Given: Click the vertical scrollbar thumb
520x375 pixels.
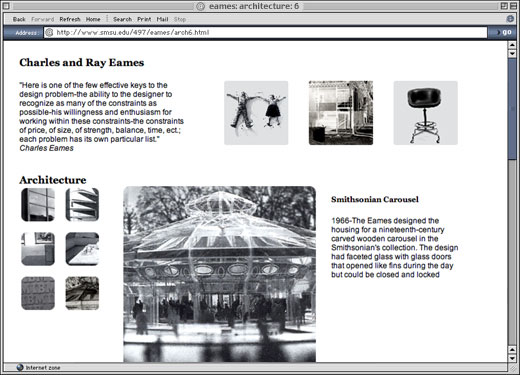Looking at the screenshot, I should 512,109.
